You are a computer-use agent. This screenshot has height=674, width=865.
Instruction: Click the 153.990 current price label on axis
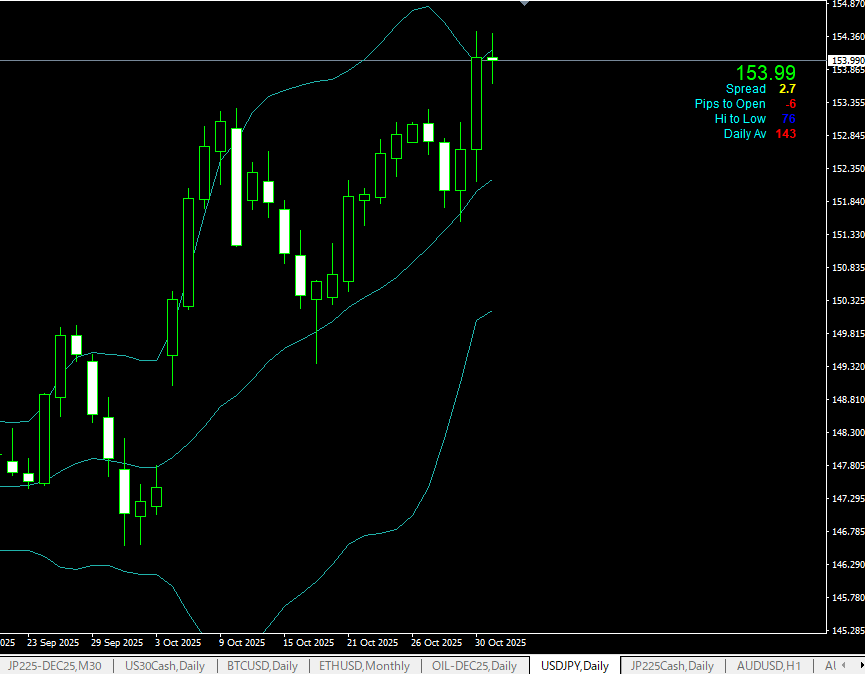pyautogui.click(x=846, y=60)
